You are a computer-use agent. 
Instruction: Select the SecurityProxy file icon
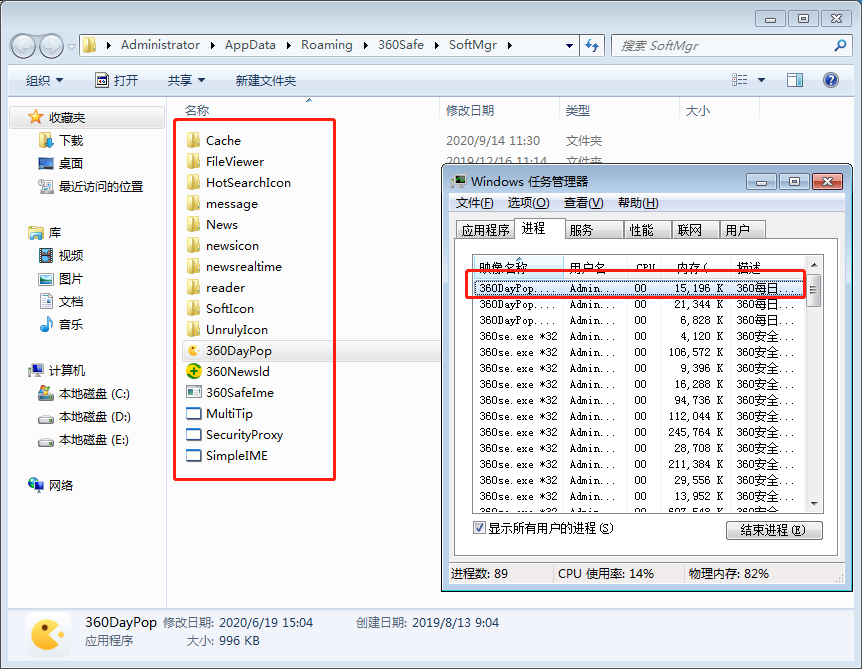pyautogui.click(x=194, y=434)
